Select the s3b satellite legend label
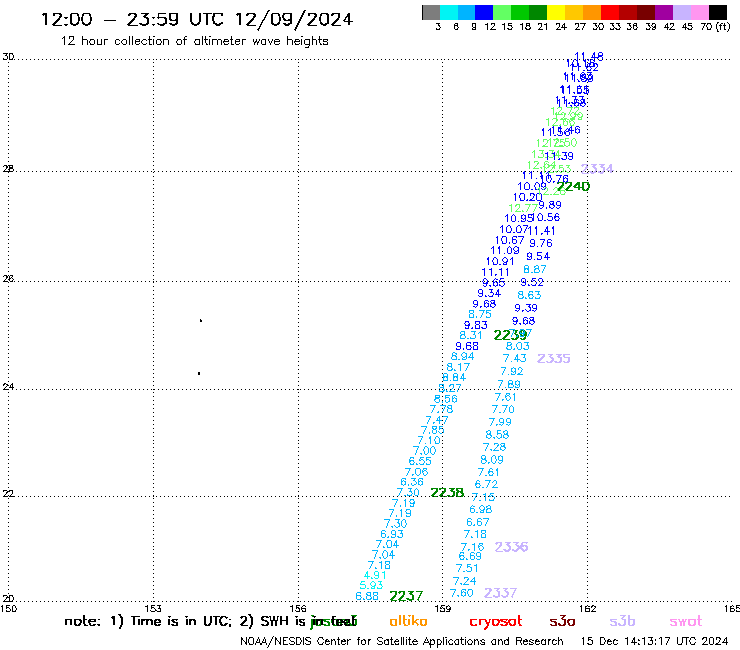 [622, 621]
